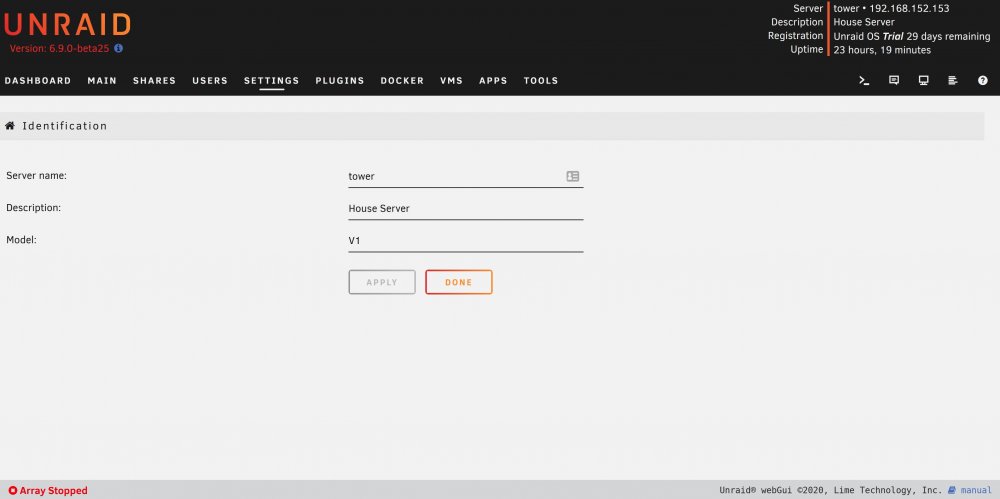Click the Description input with House Server
Screen dimensions: 1000x499
point(466,209)
